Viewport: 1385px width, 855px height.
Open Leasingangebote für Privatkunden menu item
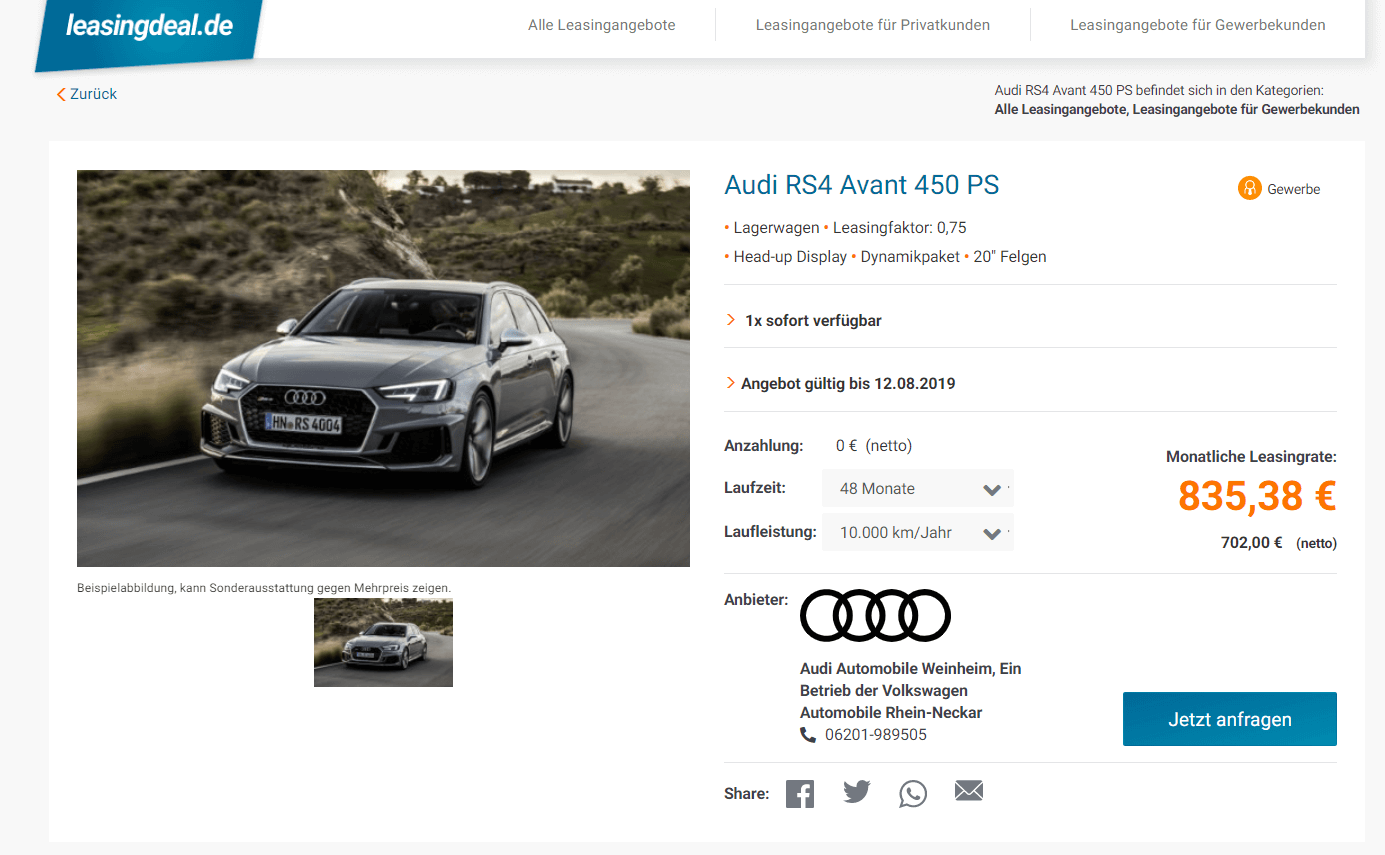point(873,25)
